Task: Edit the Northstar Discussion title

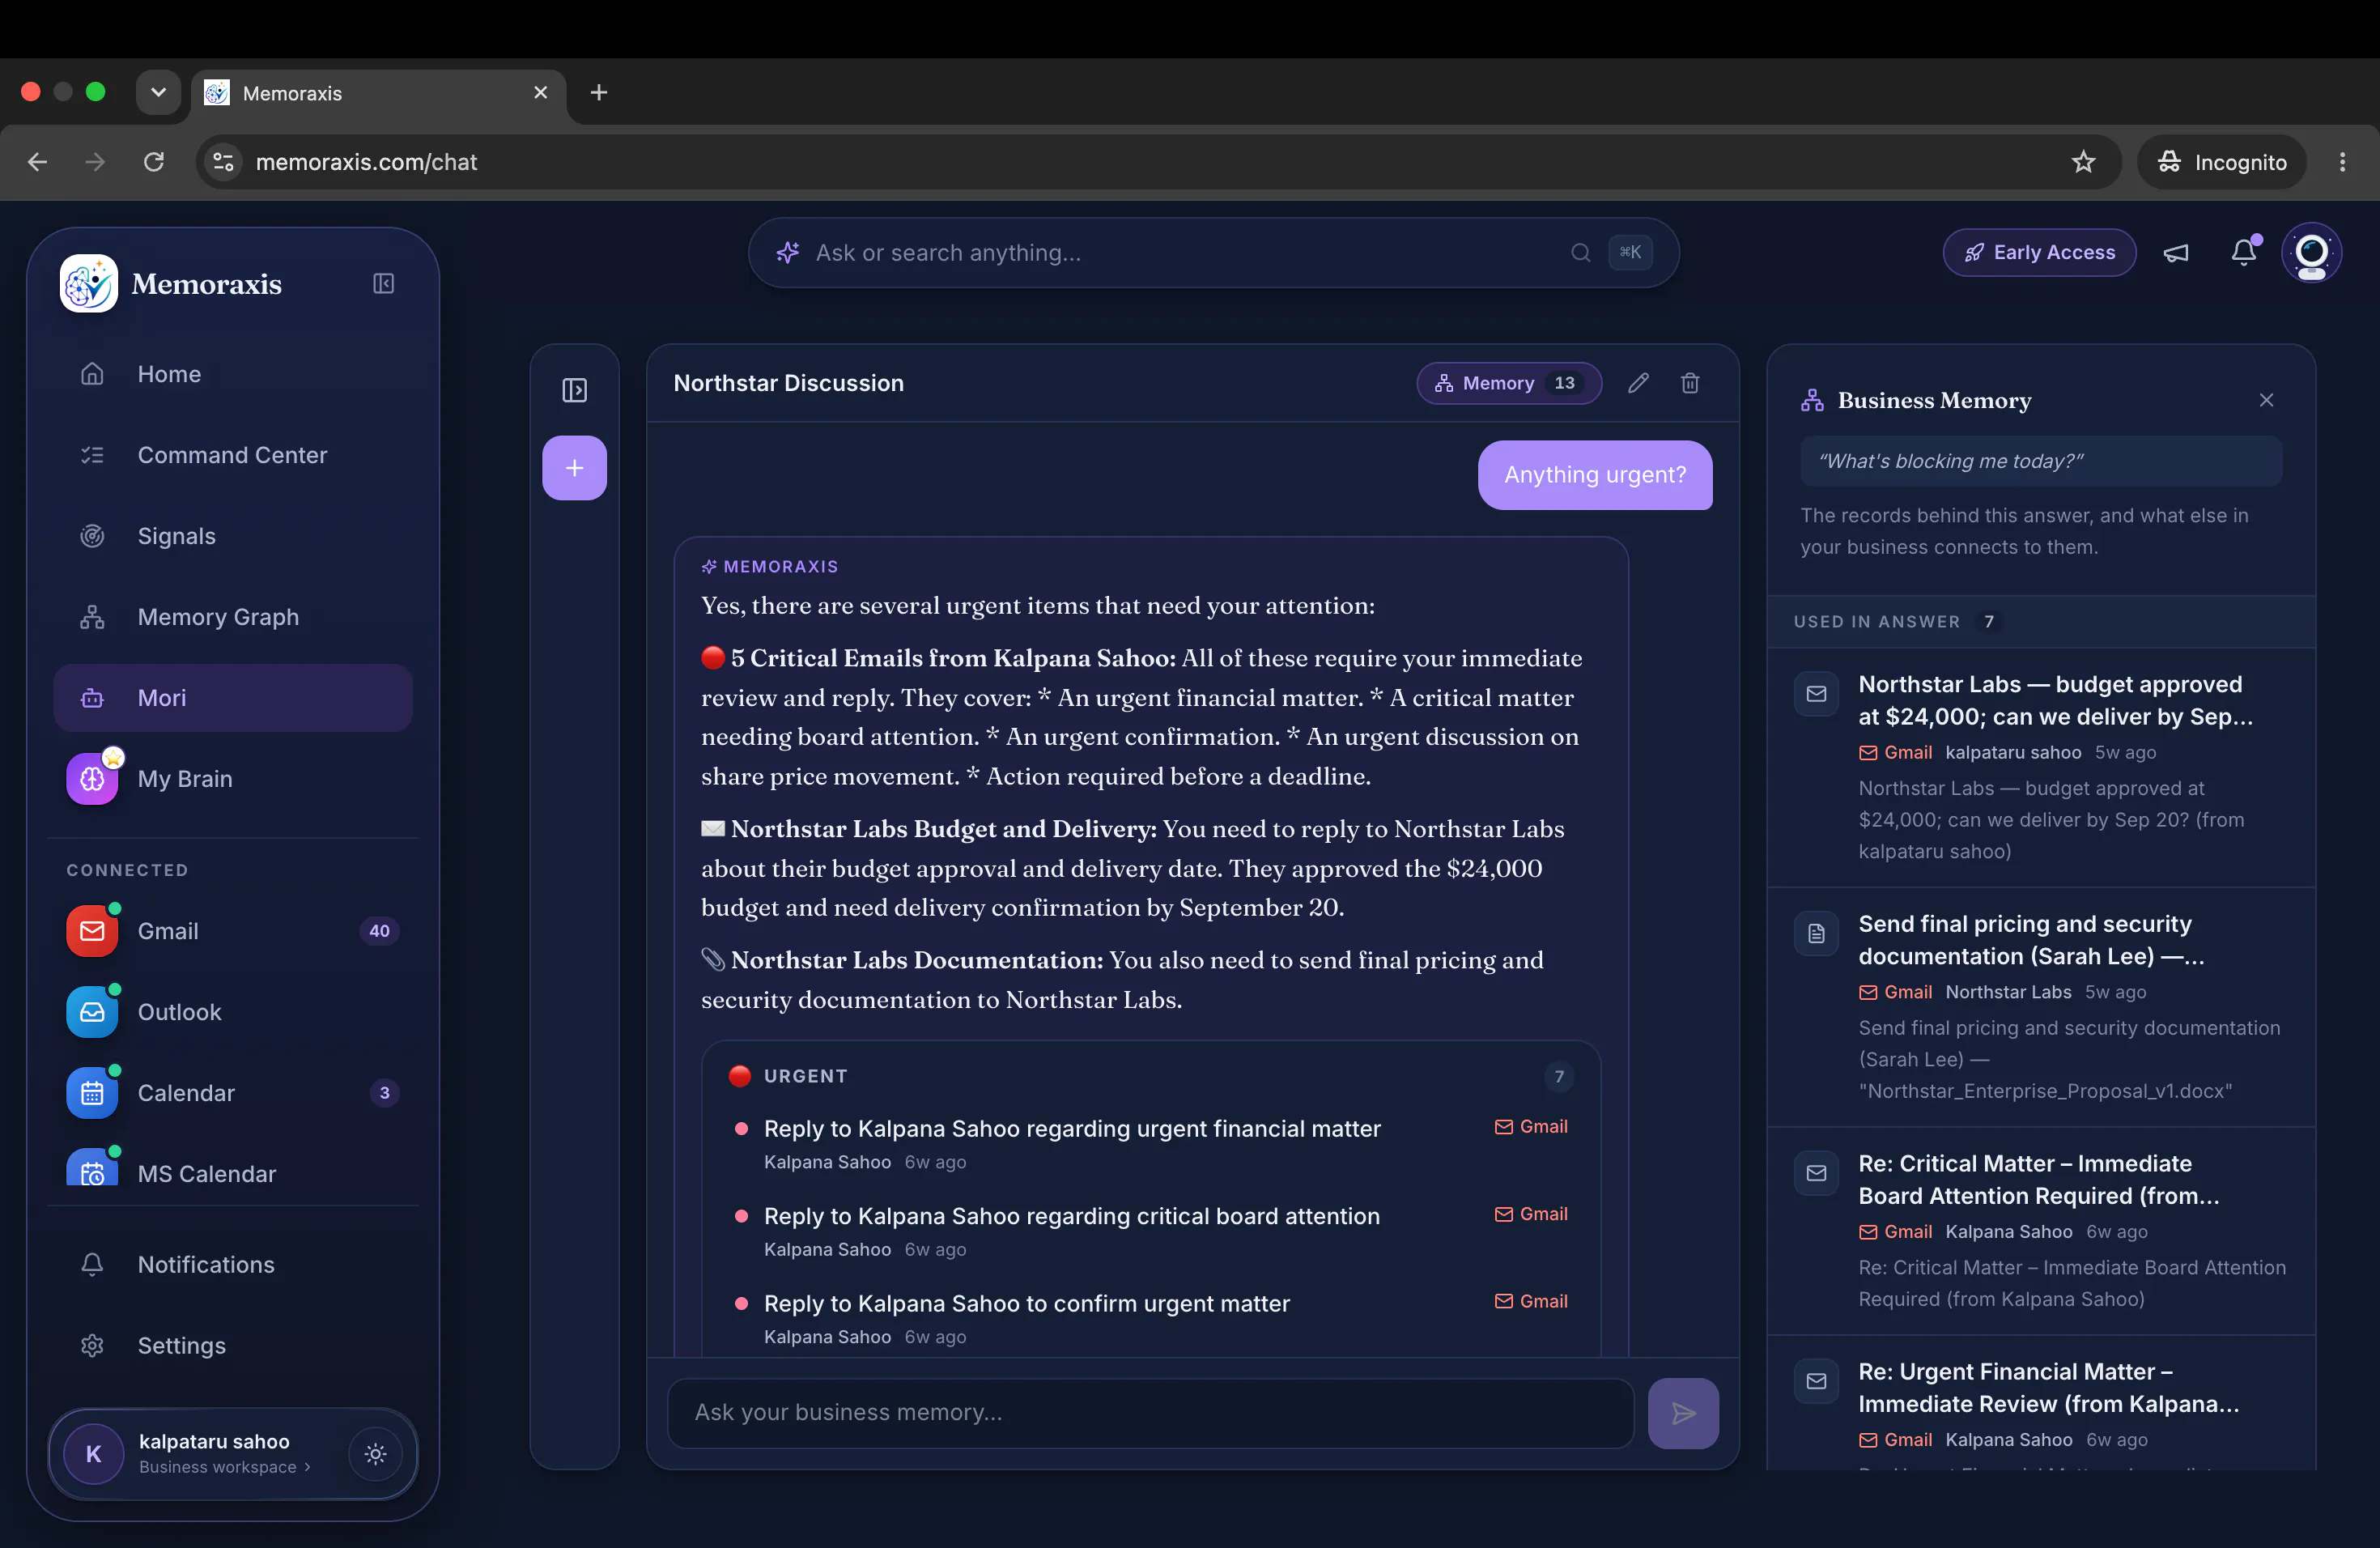Action: pos(1638,383)
